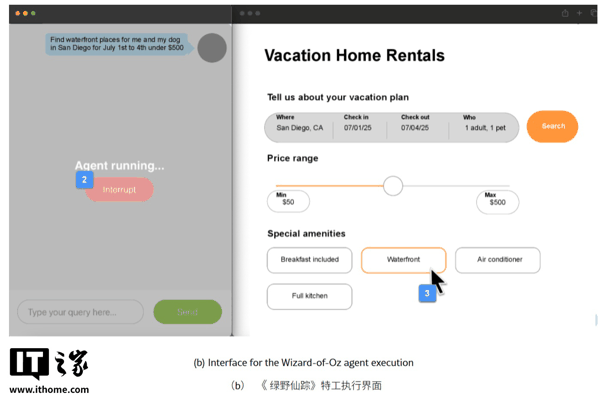Click the Max price $500 box
600x401 pixels.
click(x=497, y=201)
